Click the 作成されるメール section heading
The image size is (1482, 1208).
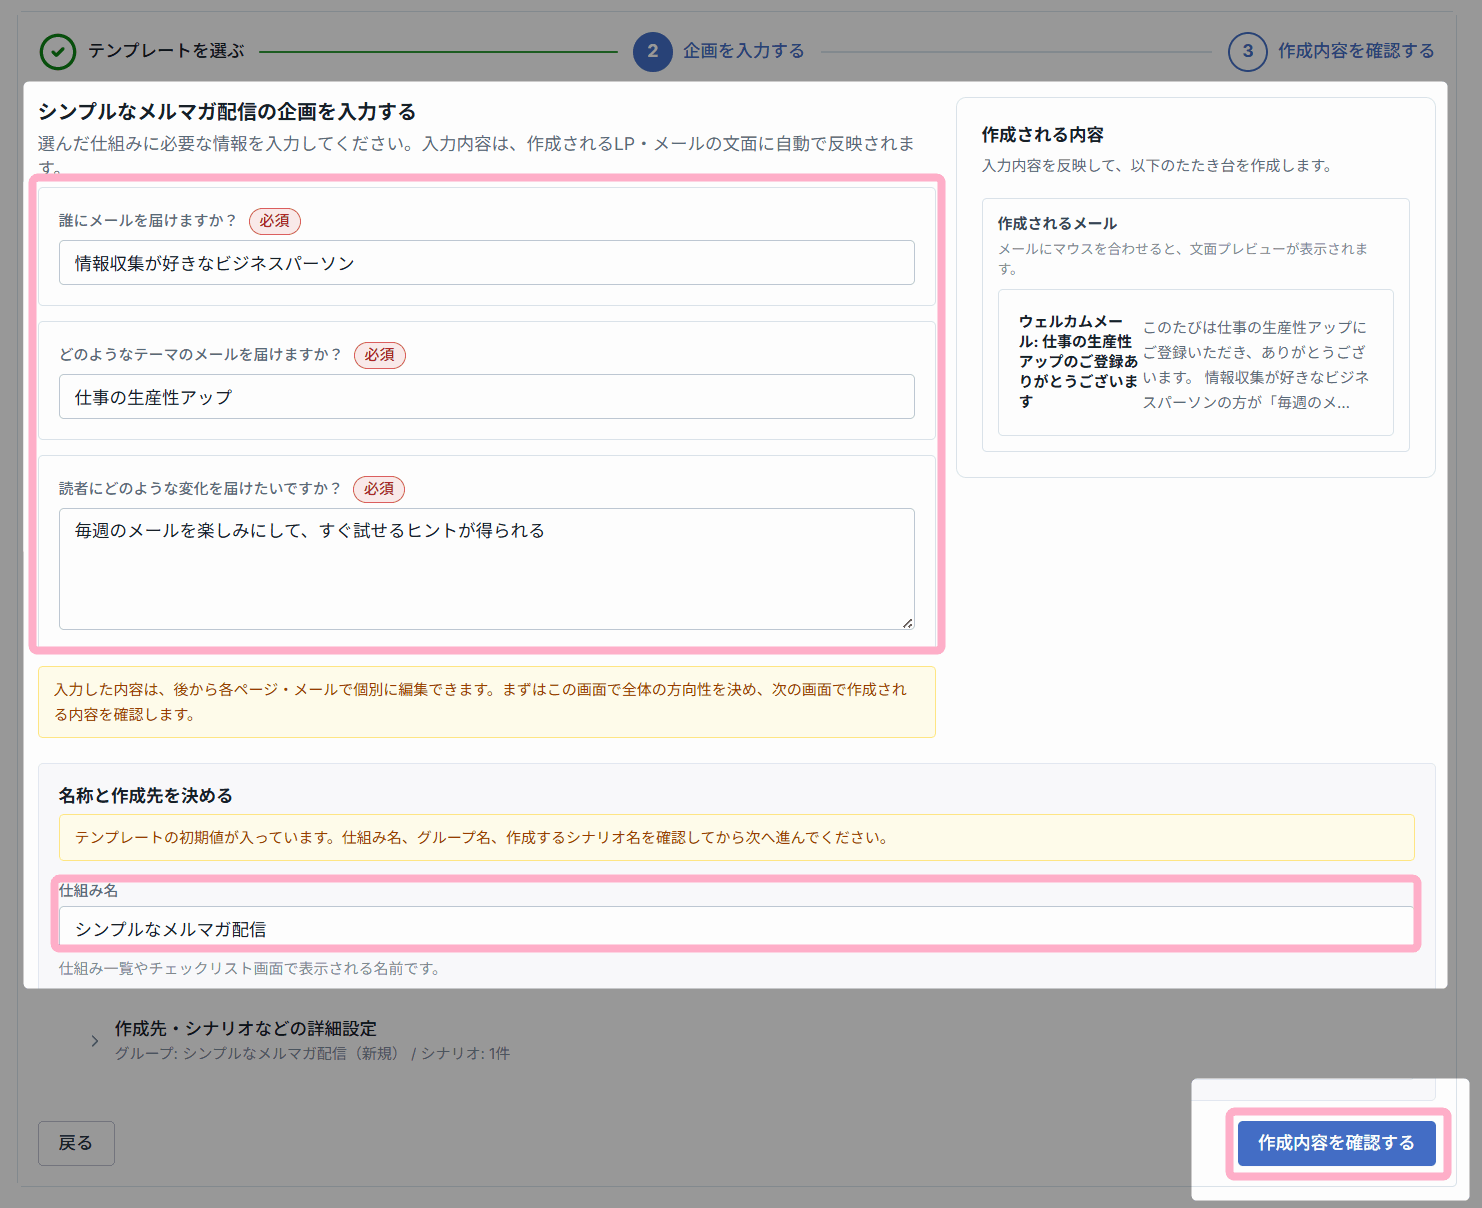click(1057, 224)
